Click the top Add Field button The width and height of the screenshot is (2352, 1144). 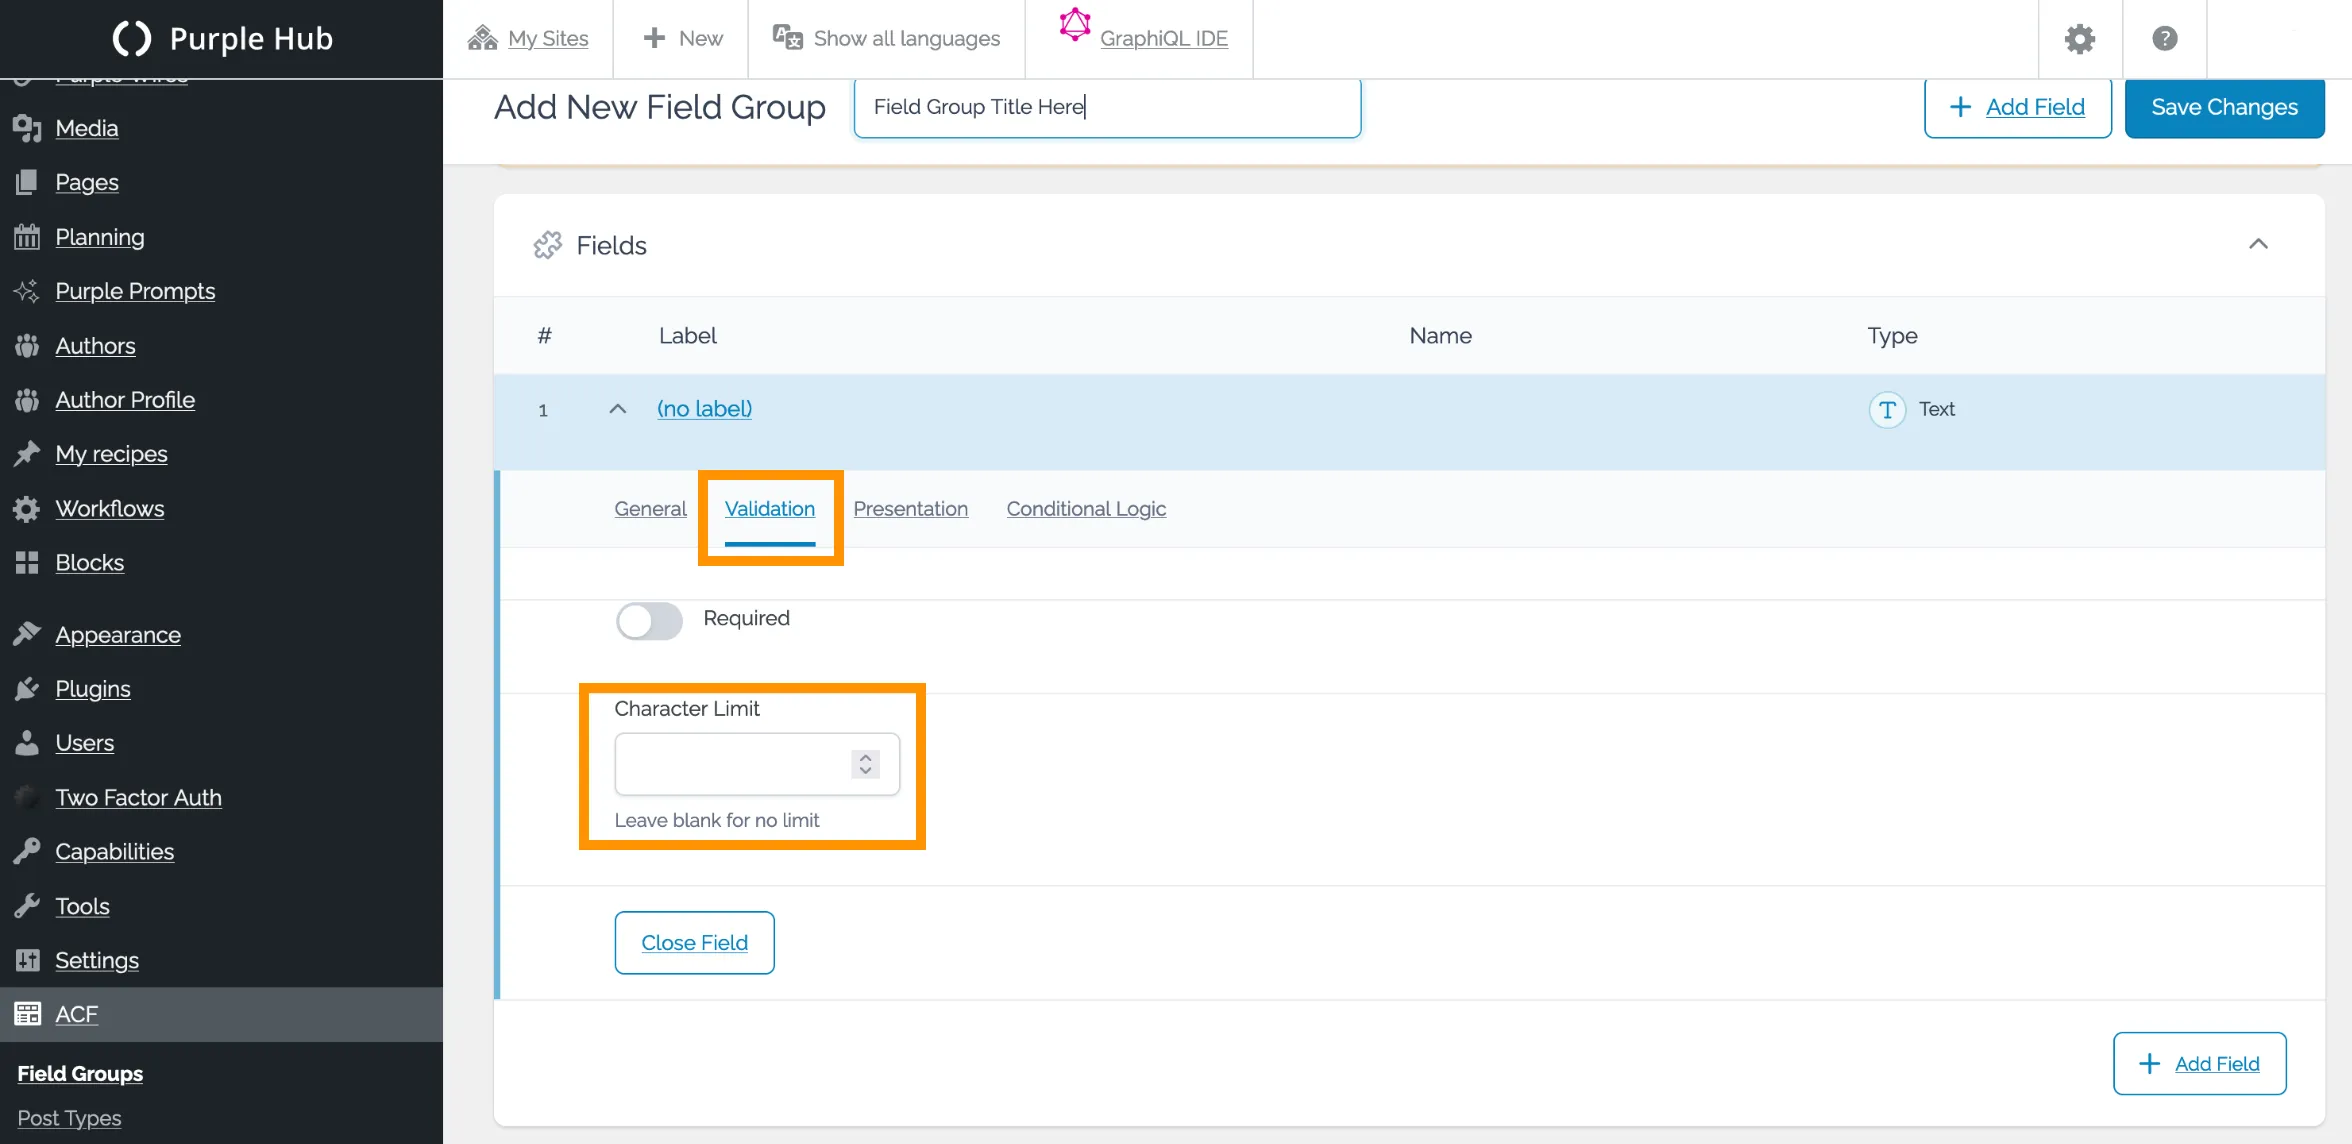(2017, 107)
